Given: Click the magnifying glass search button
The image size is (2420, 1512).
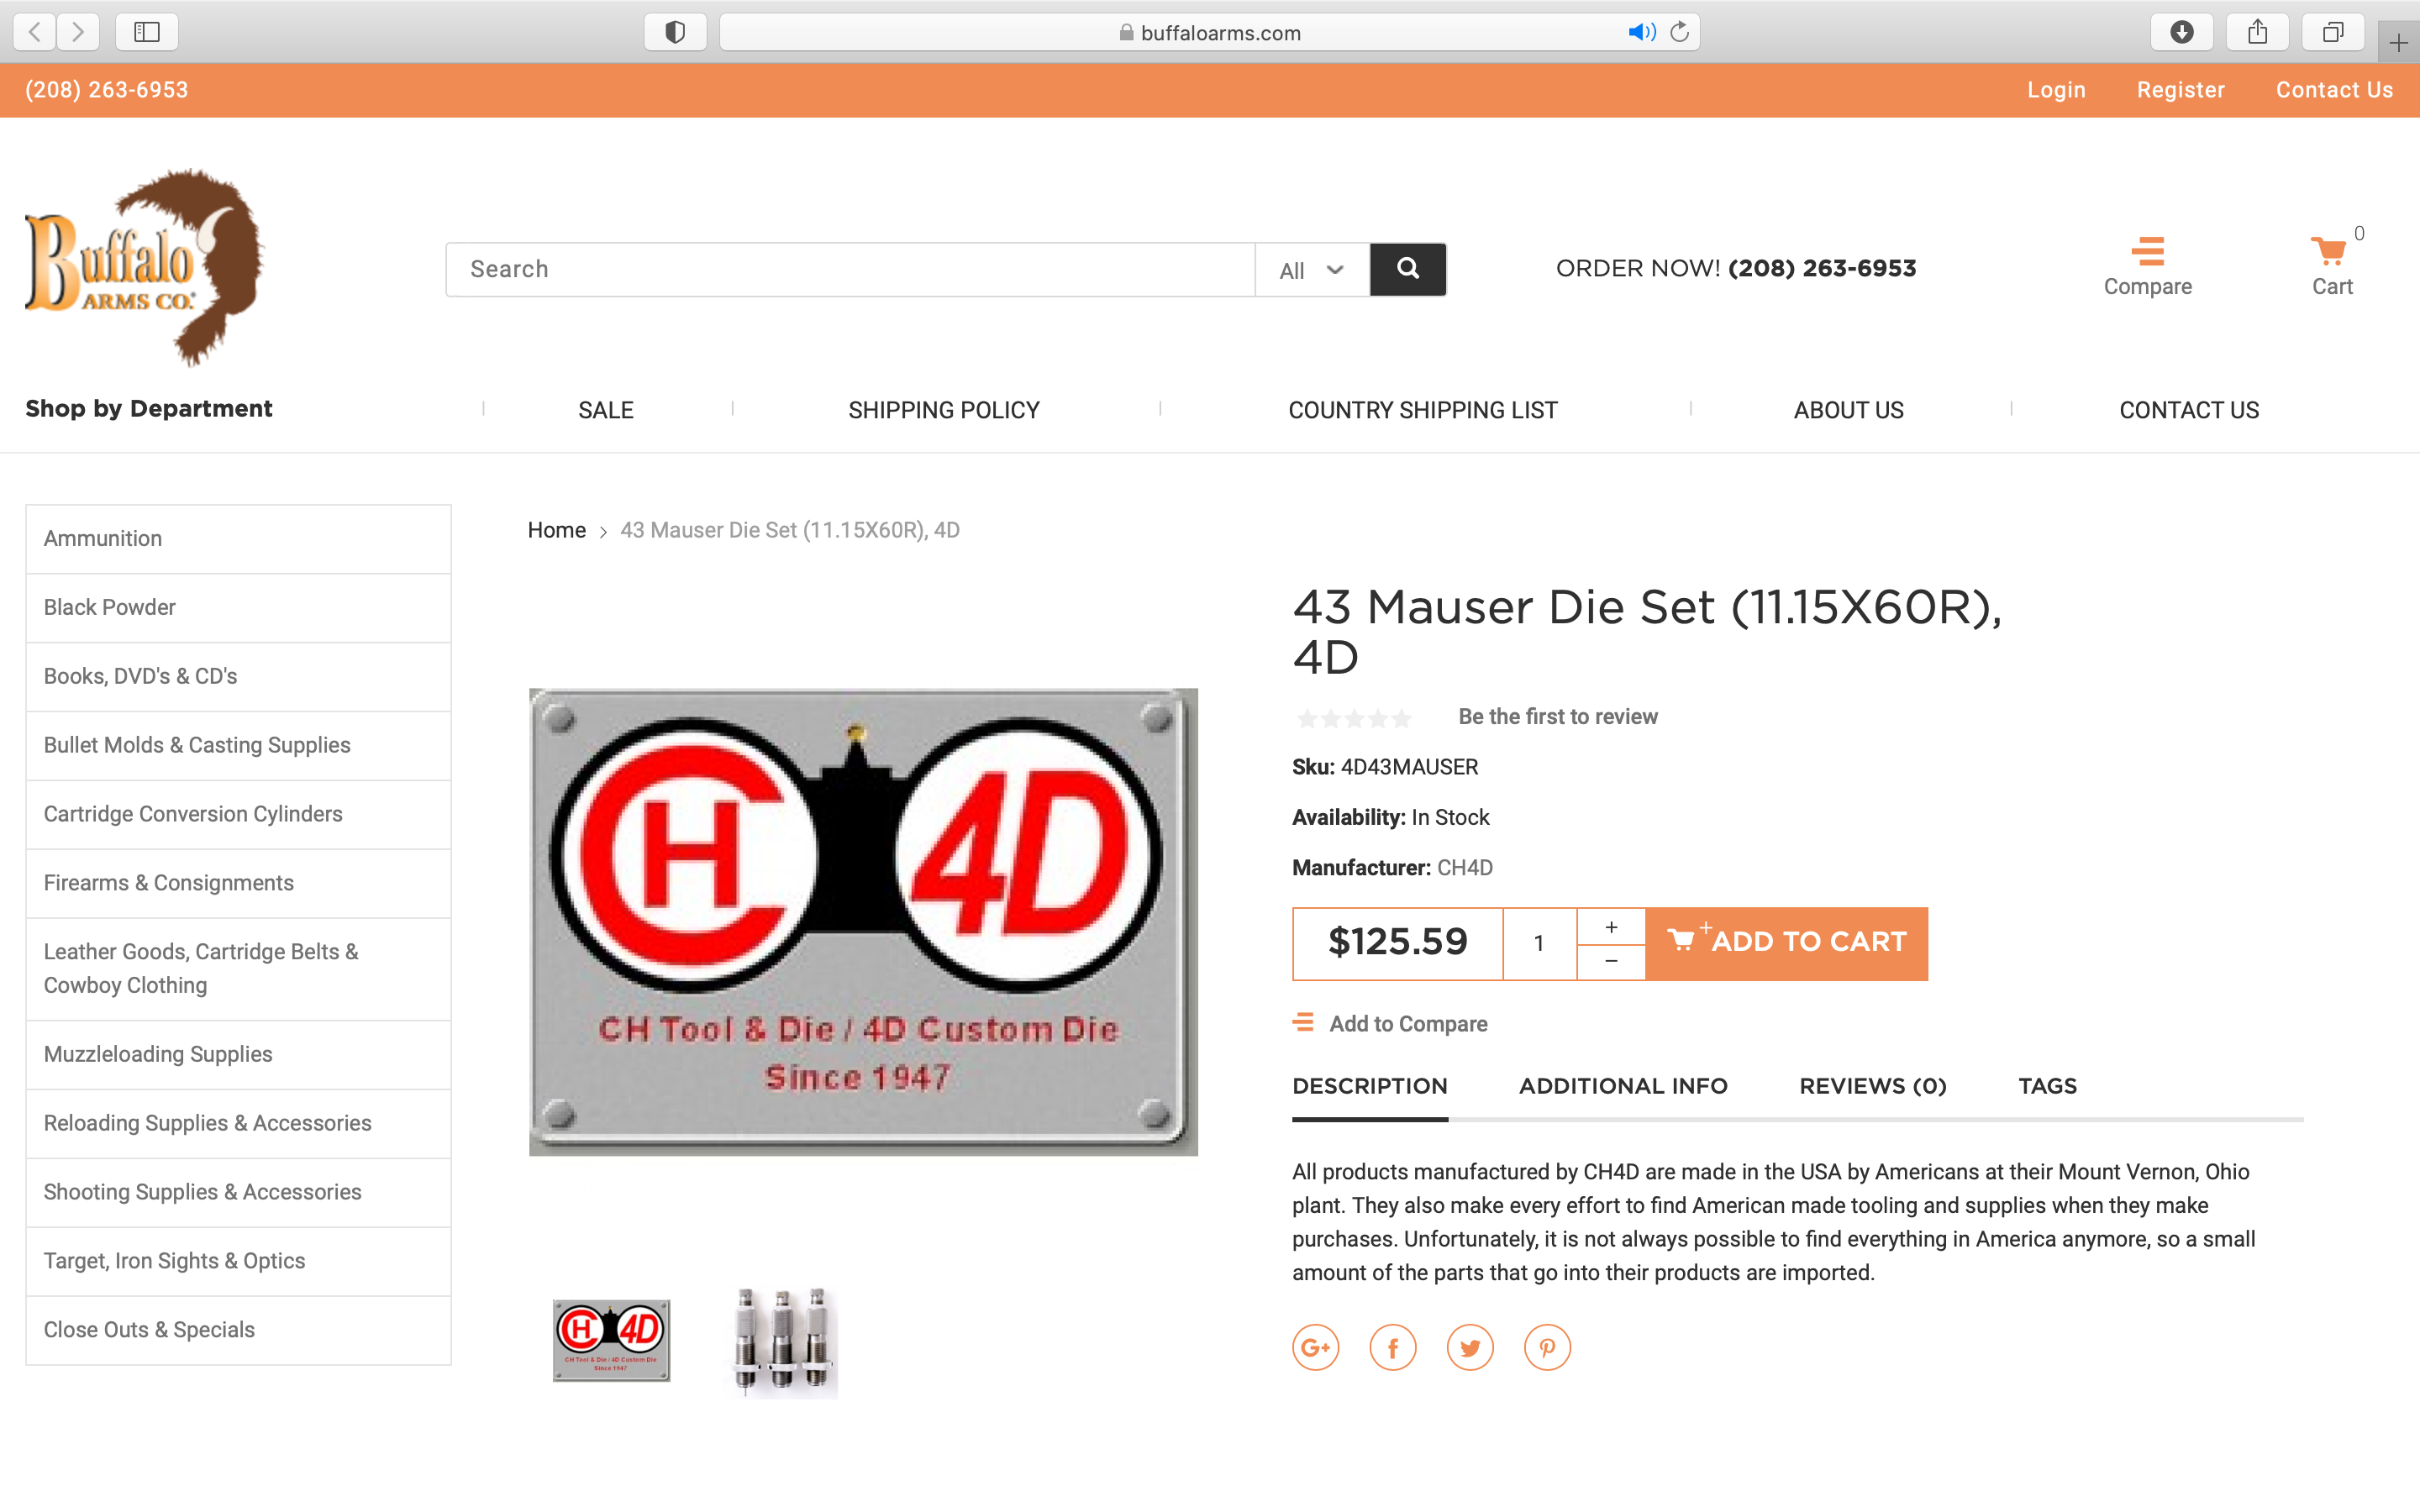Looking at the screenshot, I should pos(1407,269).
